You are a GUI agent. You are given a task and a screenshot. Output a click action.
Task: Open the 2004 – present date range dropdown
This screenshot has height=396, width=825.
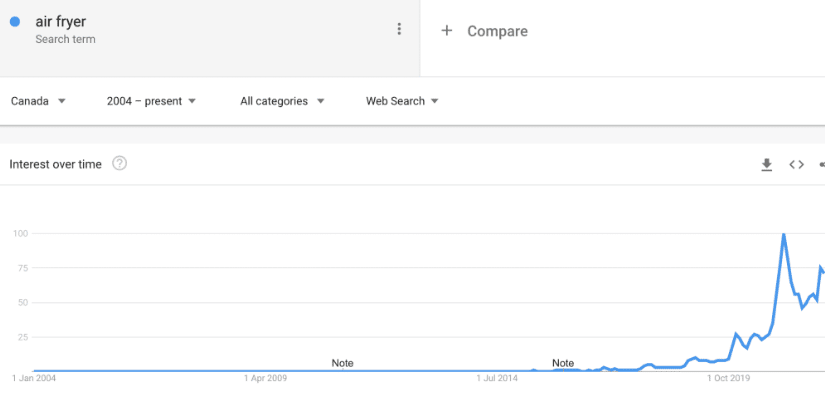(151, 101)
